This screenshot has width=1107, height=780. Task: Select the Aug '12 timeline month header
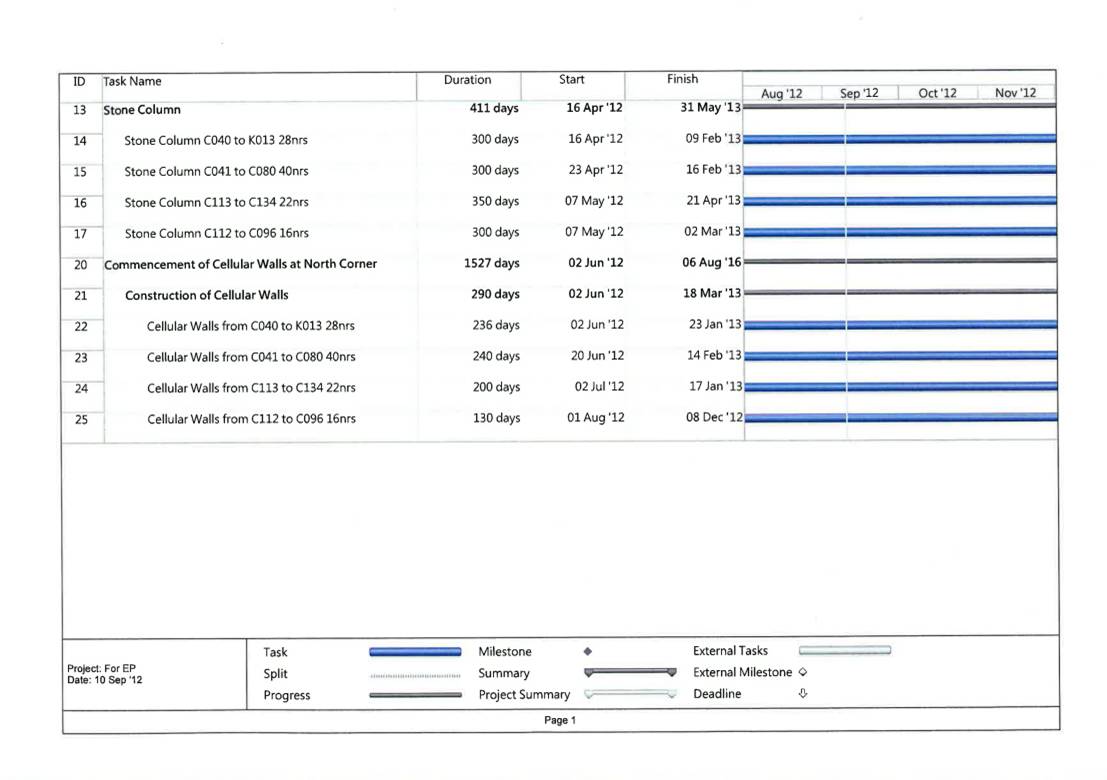782,93
